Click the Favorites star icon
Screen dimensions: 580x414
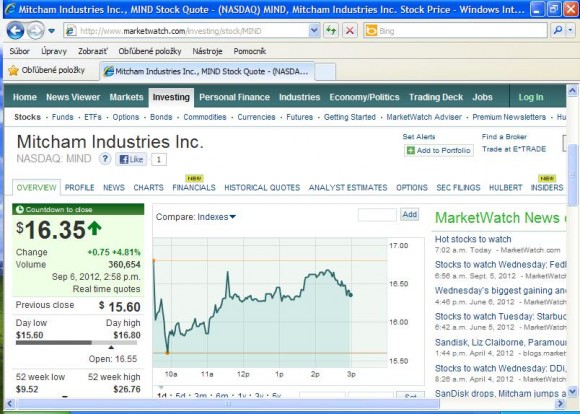click(13, 70)
